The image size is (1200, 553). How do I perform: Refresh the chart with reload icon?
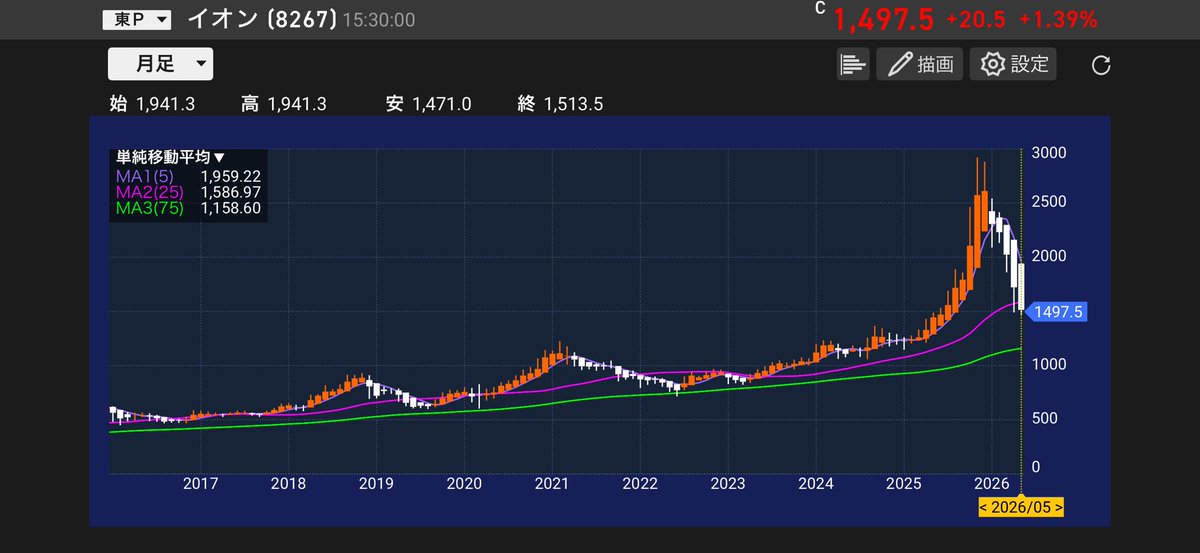1101,66
